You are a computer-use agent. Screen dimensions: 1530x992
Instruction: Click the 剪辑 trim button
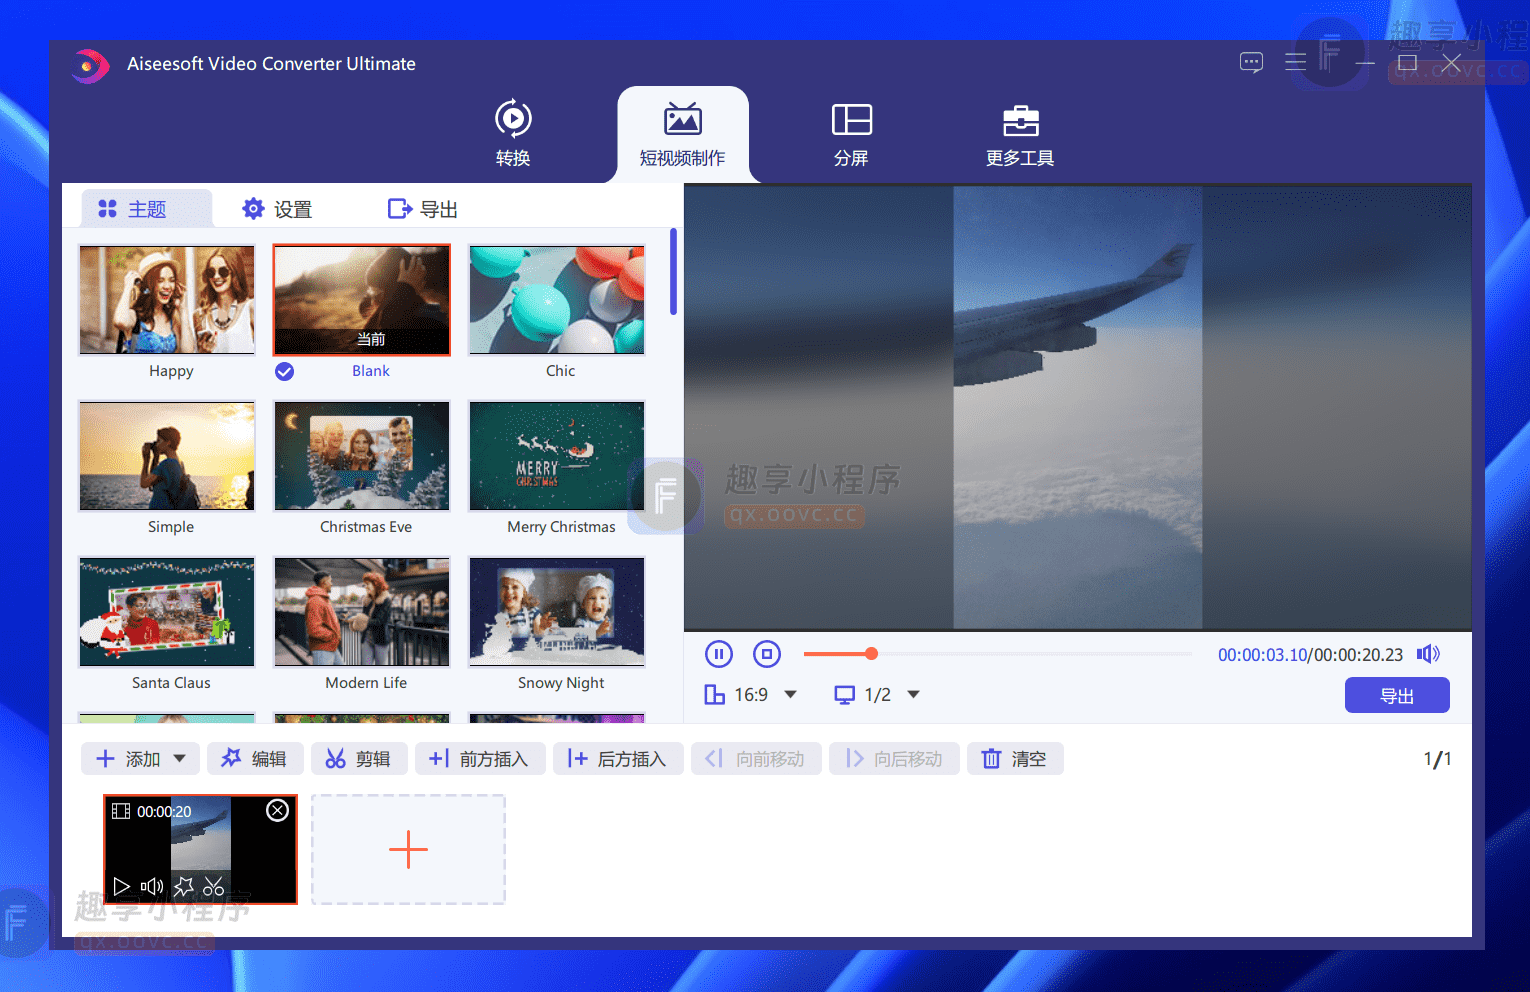[358, 759]
